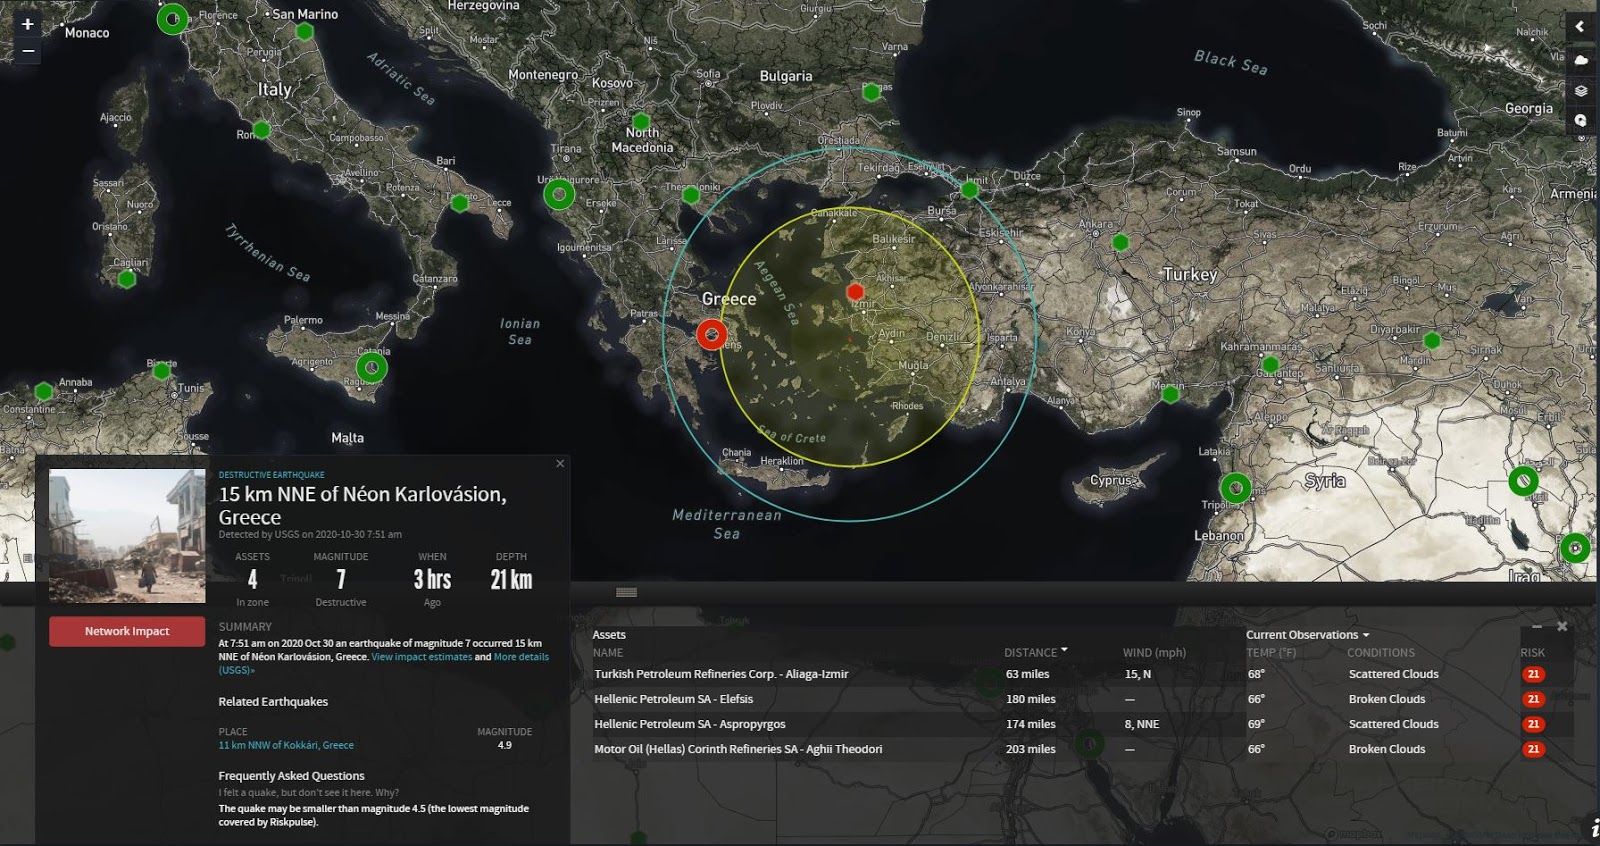Open the map layers stack icon

pos(1581,91)
